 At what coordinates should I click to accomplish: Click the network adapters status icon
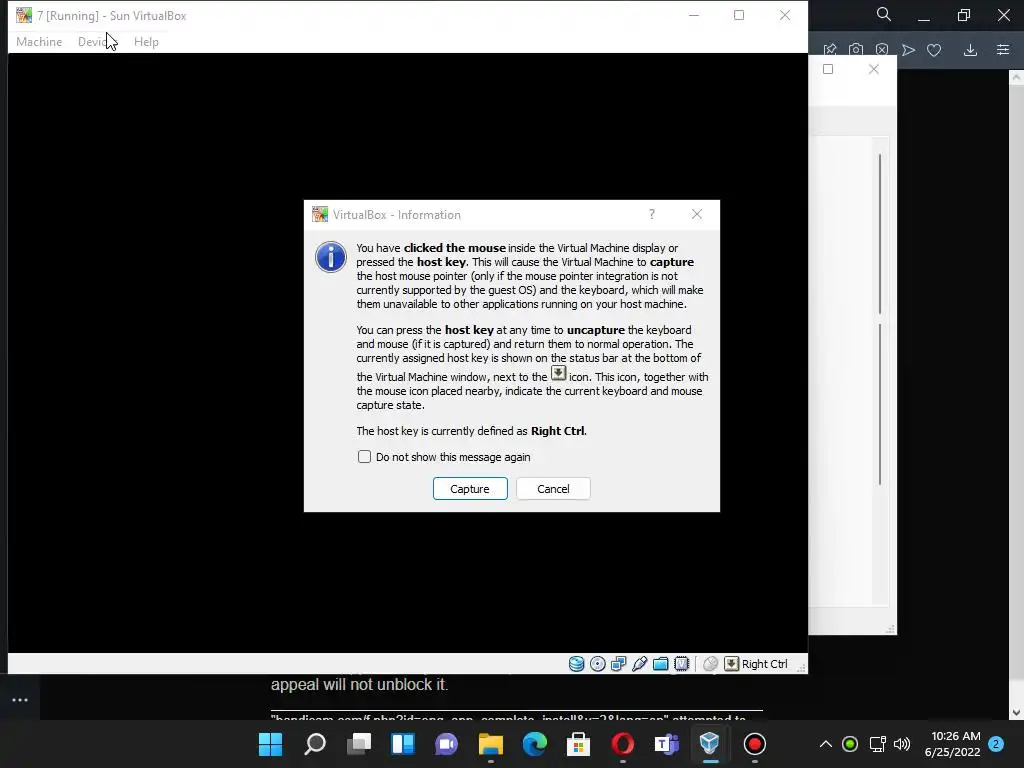click(x=618, y=664)
